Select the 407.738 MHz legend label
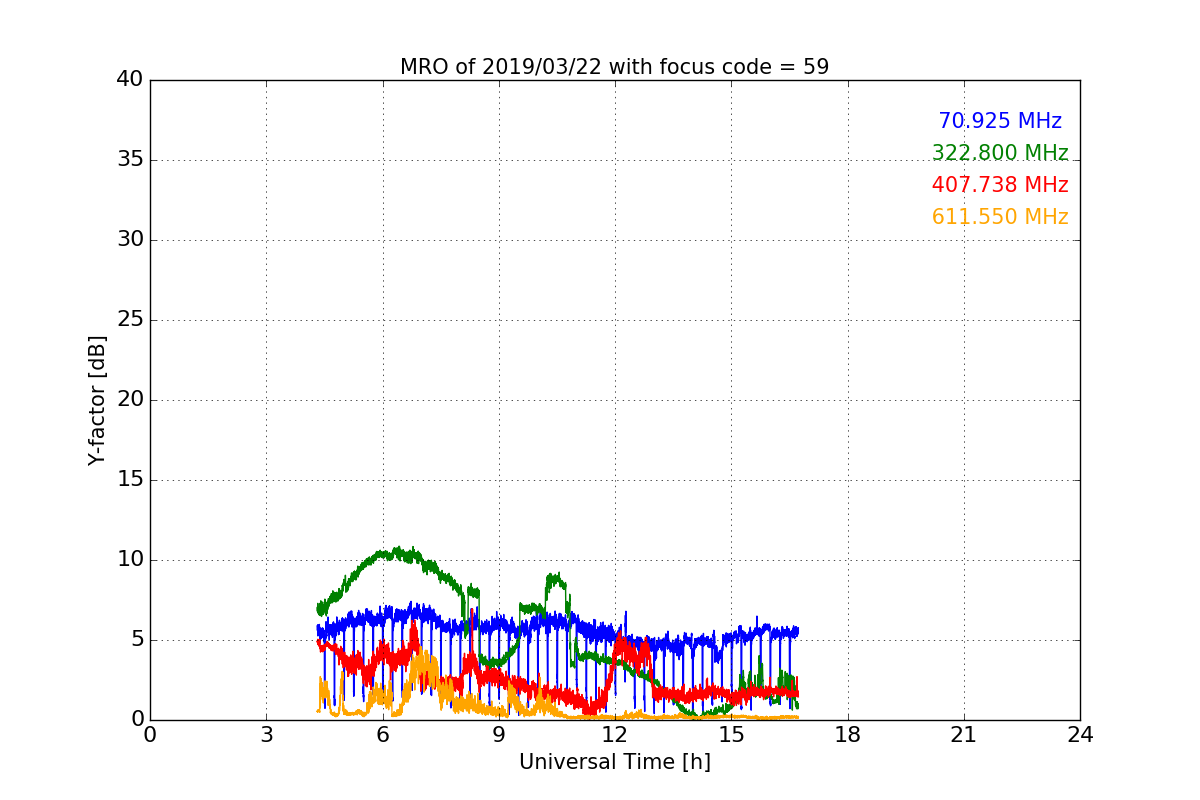The height and width of the screenshot is (800, 1200). click(x=1000, y=185)
